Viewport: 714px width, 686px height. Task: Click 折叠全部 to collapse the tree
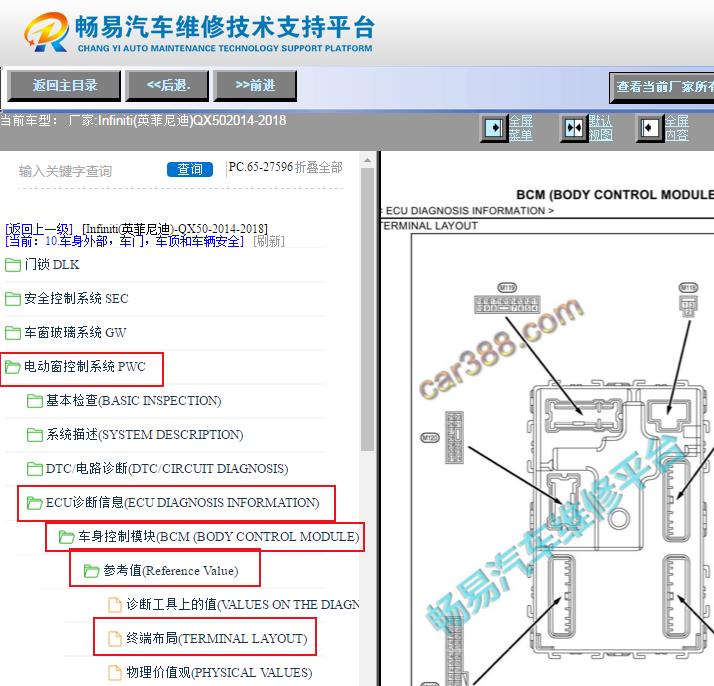click(319, 167)
